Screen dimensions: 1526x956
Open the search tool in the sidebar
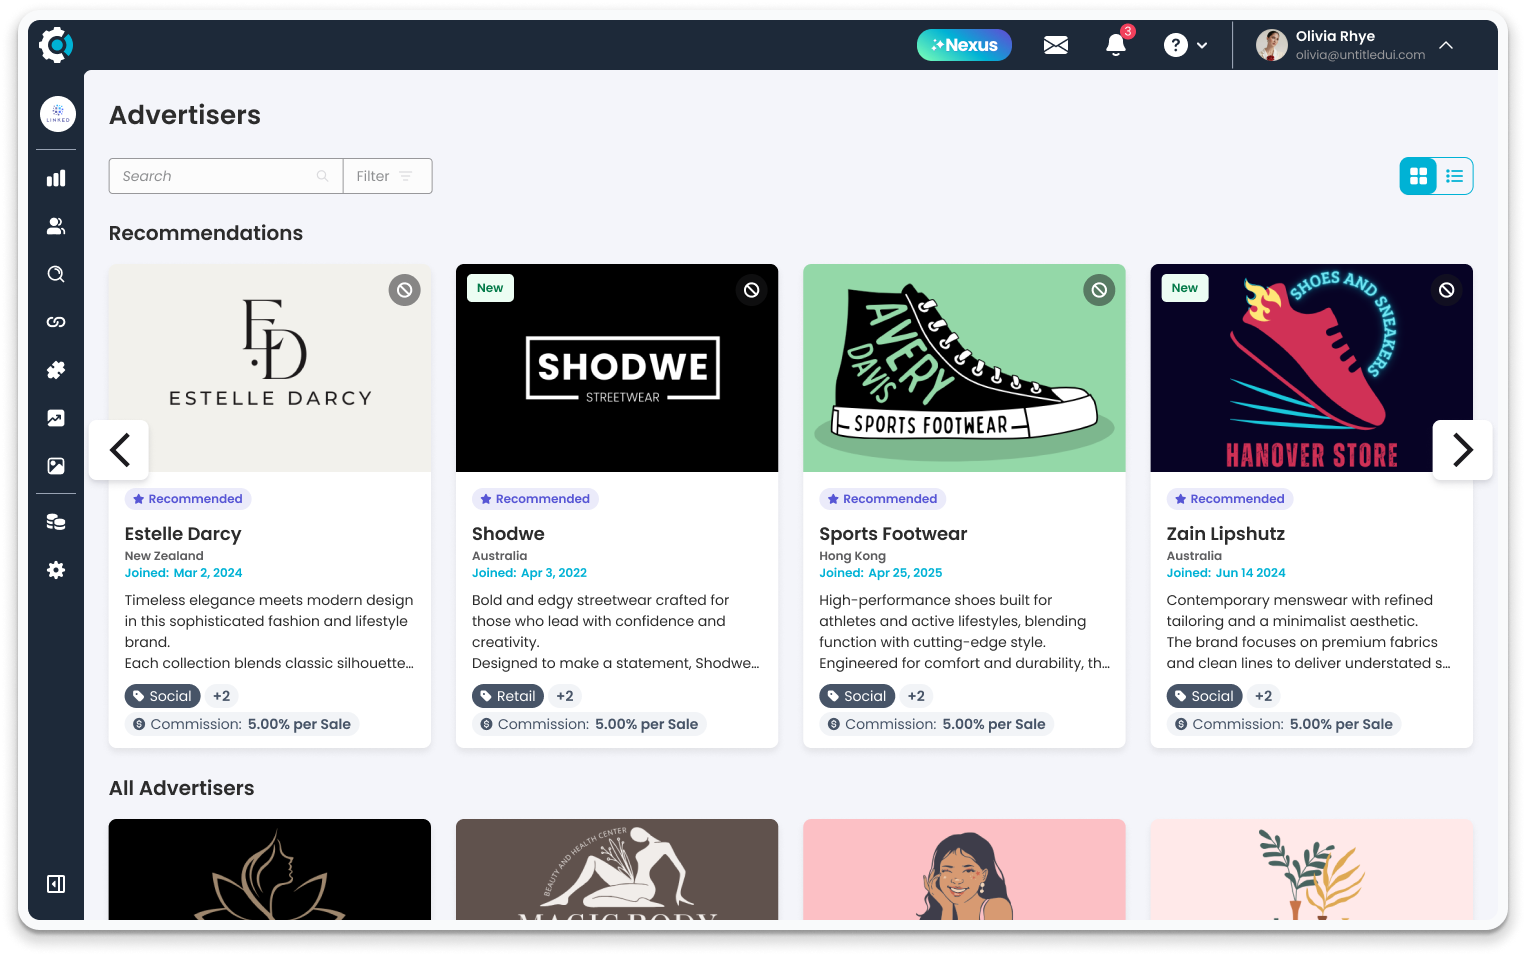(x=56, y=273)
